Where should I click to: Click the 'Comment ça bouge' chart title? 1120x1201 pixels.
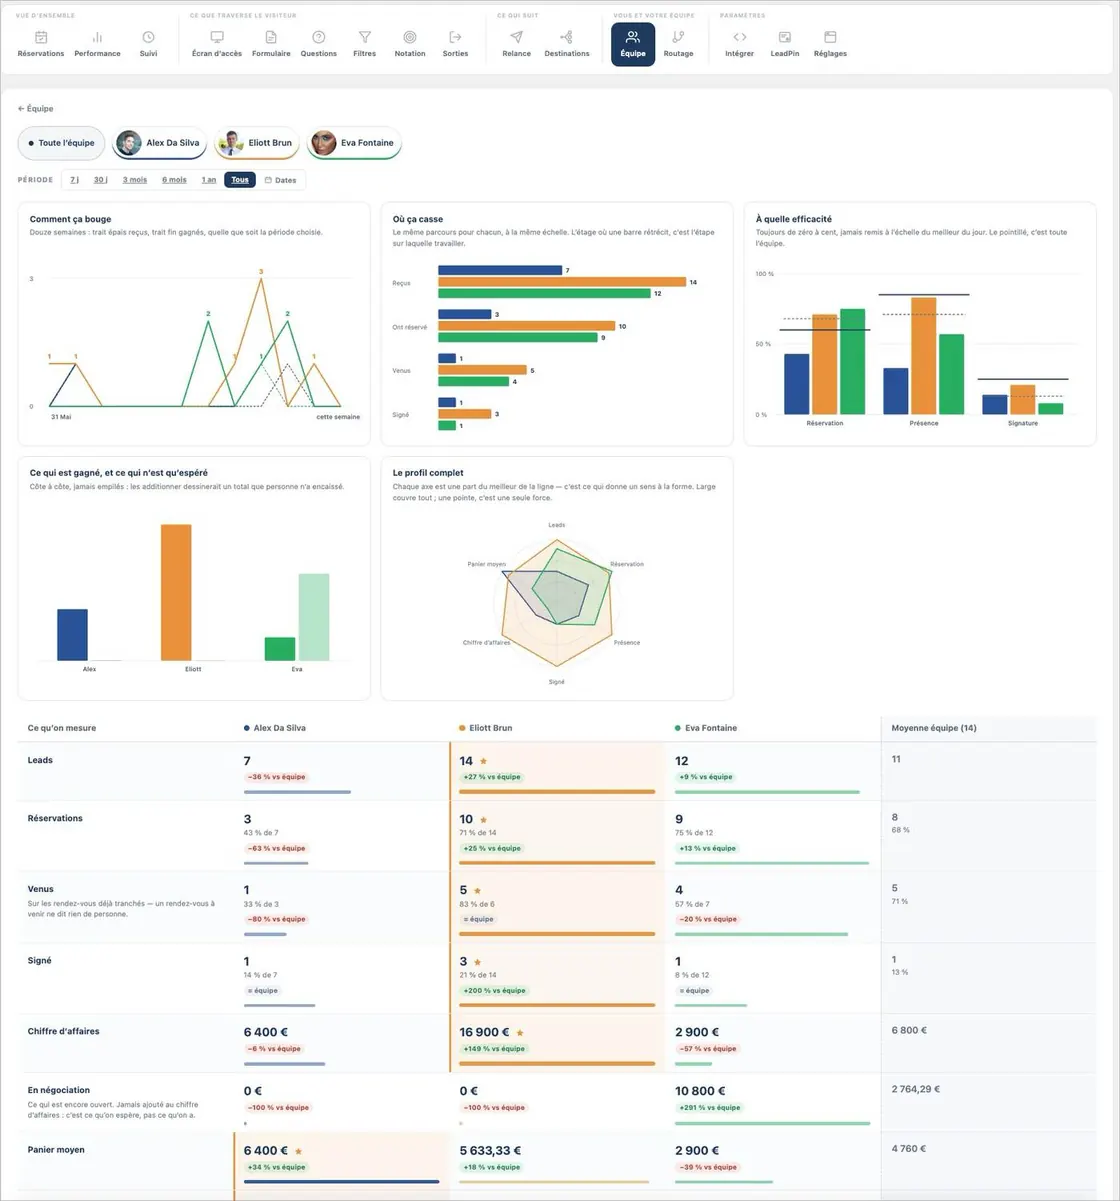click(71, 219)
